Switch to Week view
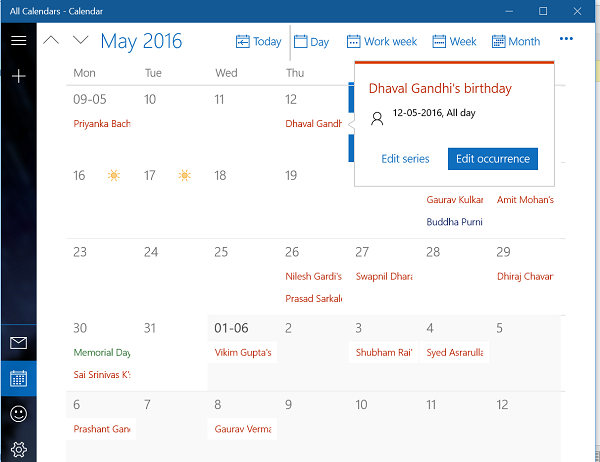 click(x=454, y=41)
